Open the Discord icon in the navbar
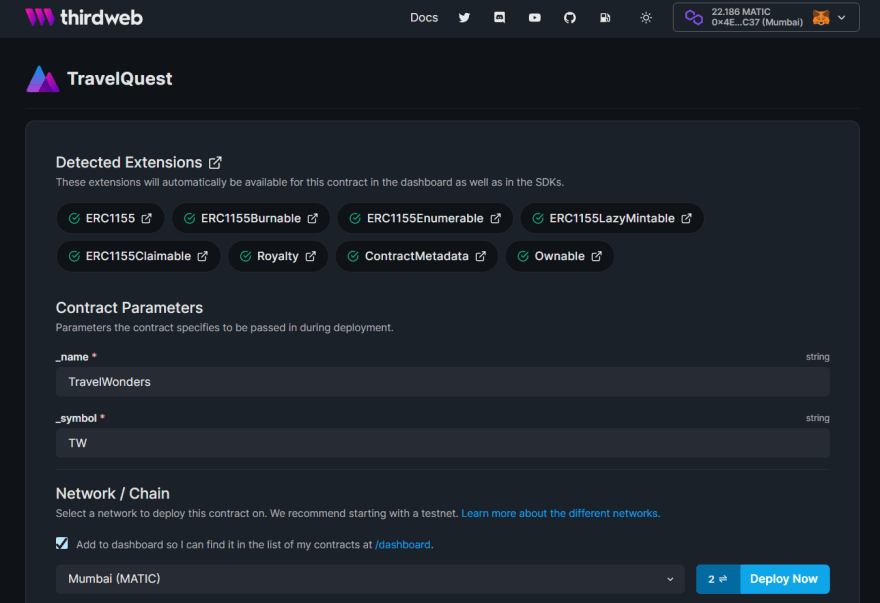 tap(499, 17)
